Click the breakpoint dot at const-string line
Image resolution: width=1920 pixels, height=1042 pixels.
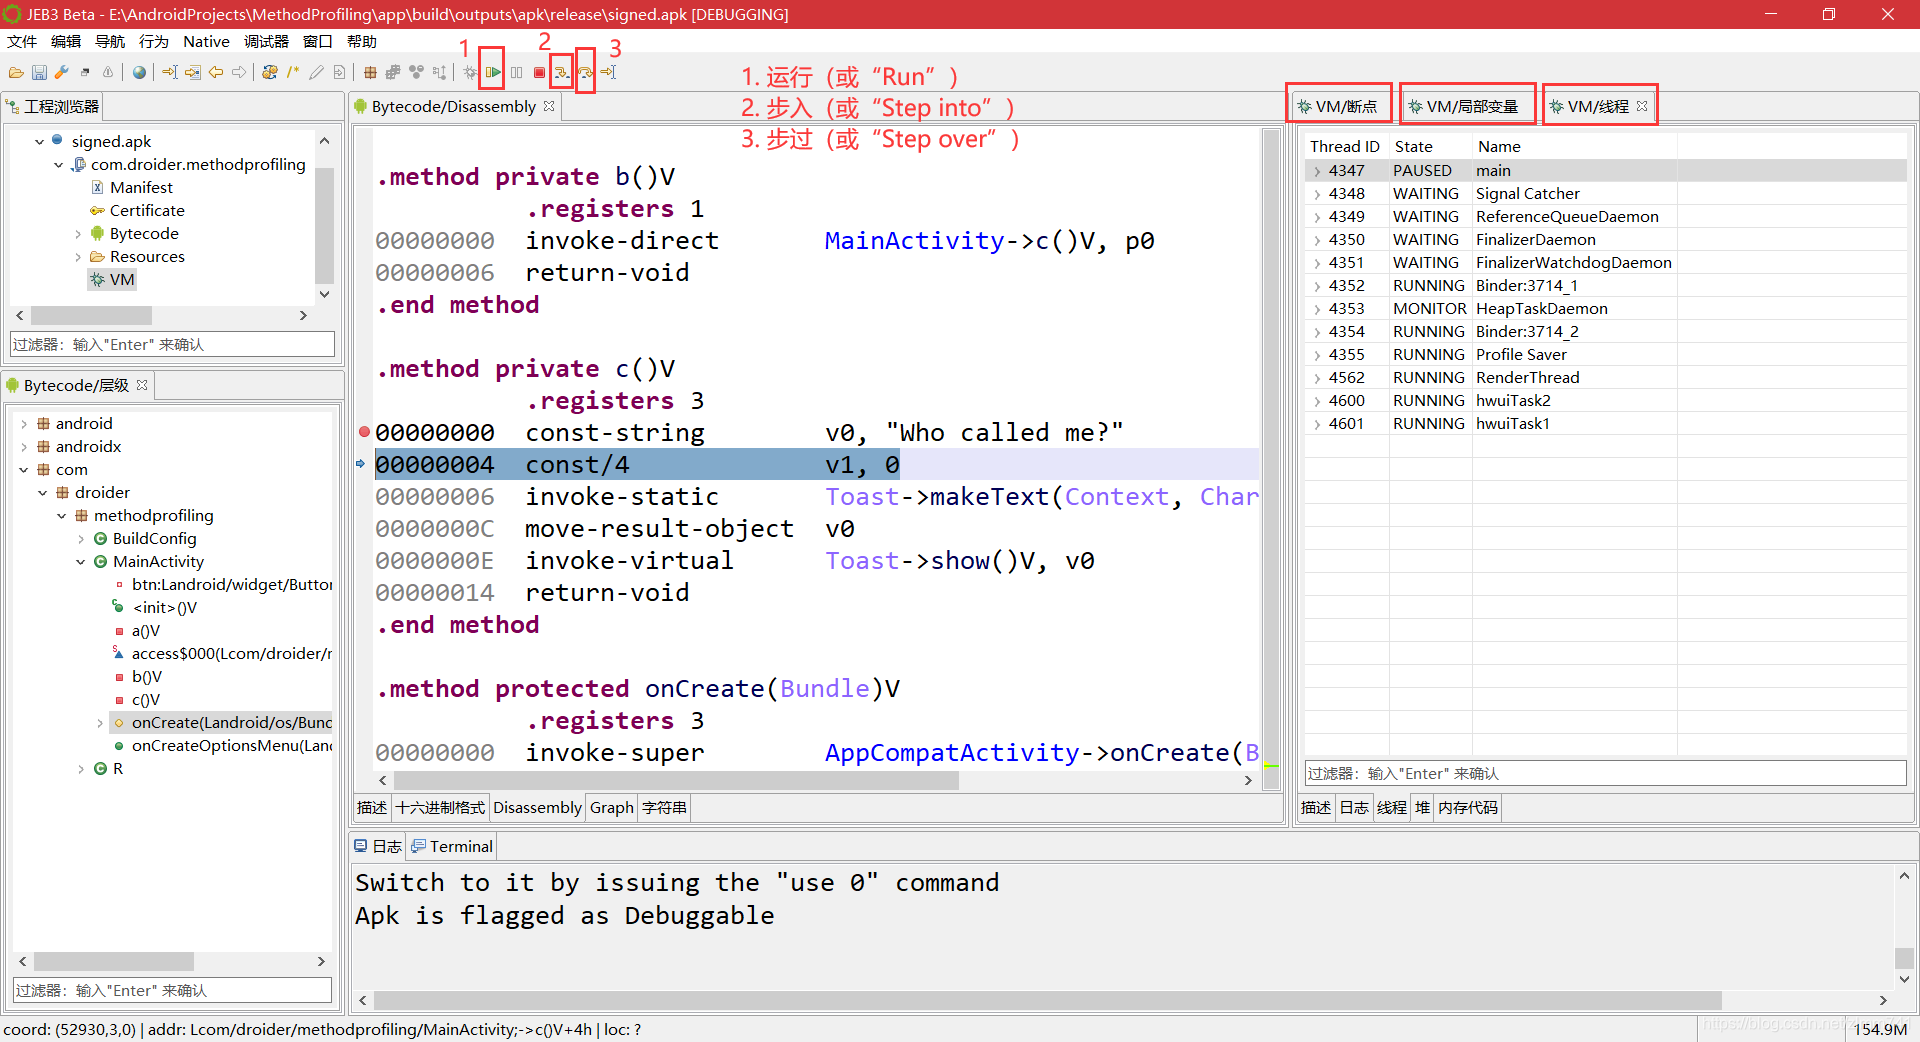364,432
